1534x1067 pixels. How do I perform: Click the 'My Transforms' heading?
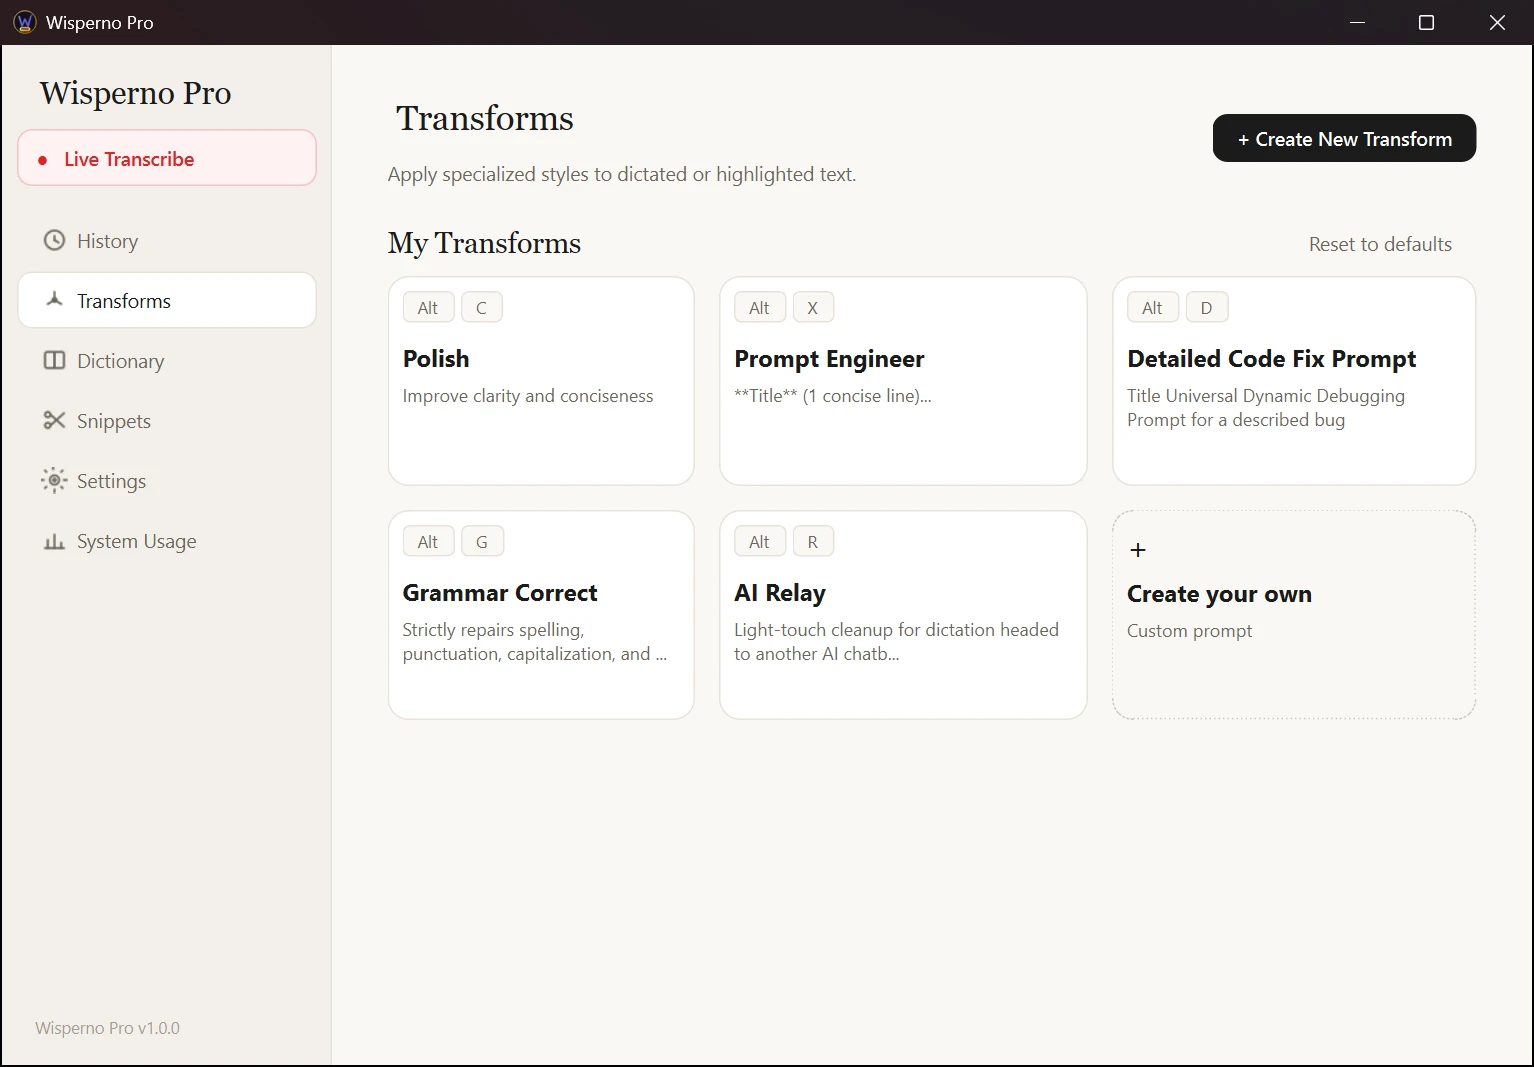pyautogui.click(x=484, y=243)
